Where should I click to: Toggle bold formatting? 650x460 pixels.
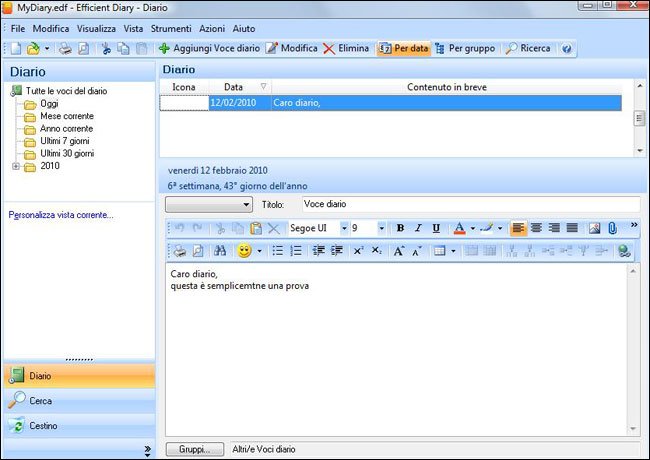(400, 228)
